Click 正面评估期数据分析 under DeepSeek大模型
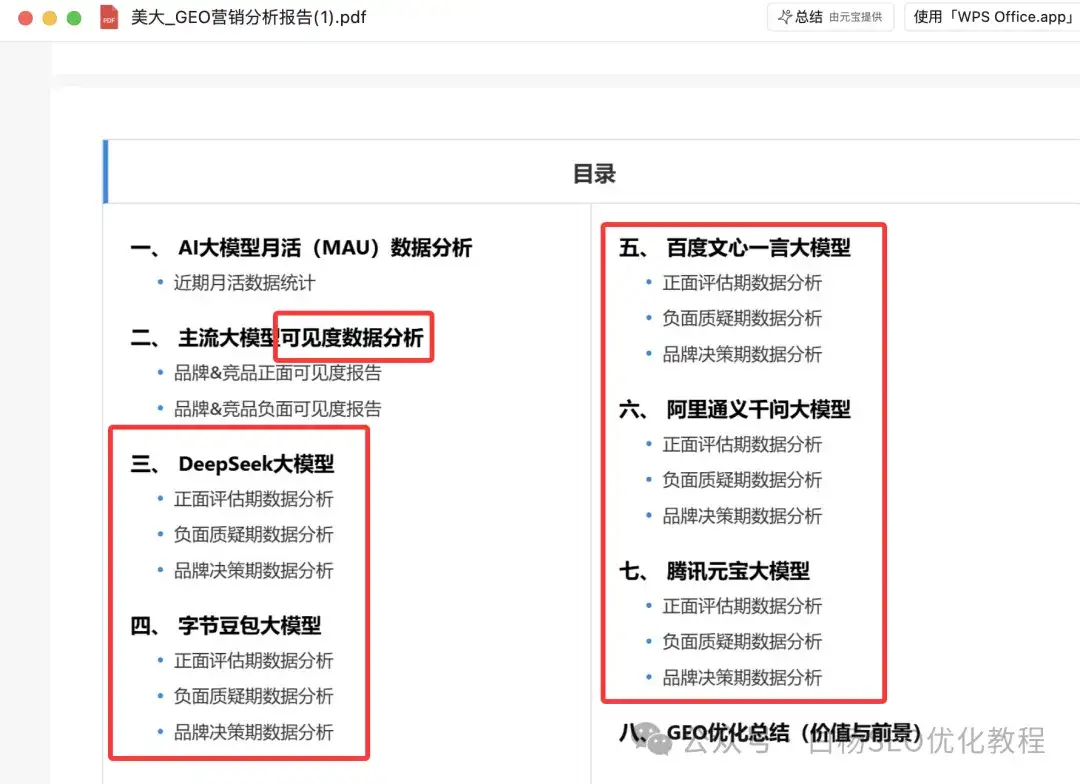1080x784 pixels. 253,499
